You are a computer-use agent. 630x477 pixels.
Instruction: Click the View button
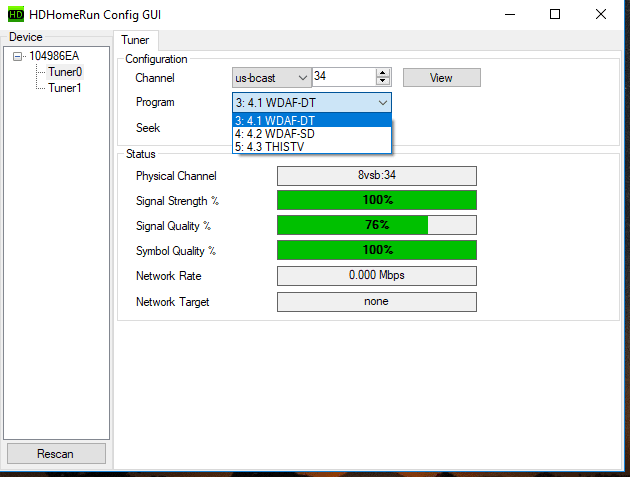[442, 78]
